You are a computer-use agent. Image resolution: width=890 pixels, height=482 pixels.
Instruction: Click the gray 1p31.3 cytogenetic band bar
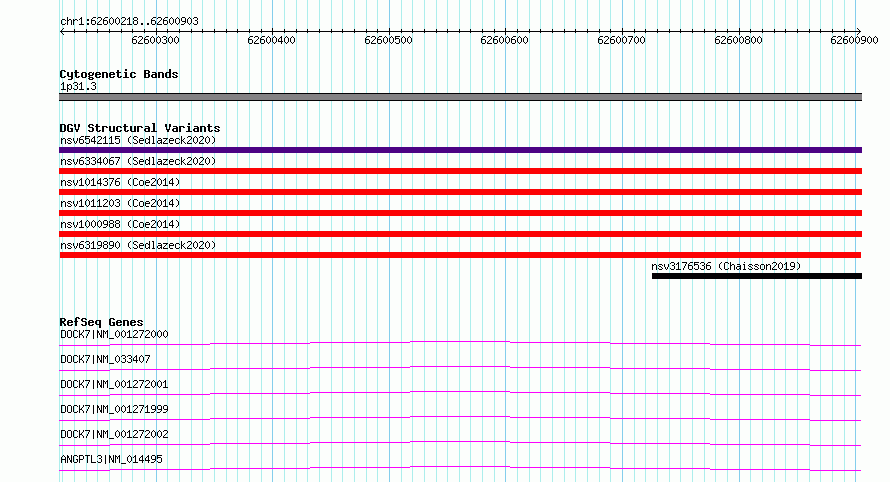click(x=460, y=97)
